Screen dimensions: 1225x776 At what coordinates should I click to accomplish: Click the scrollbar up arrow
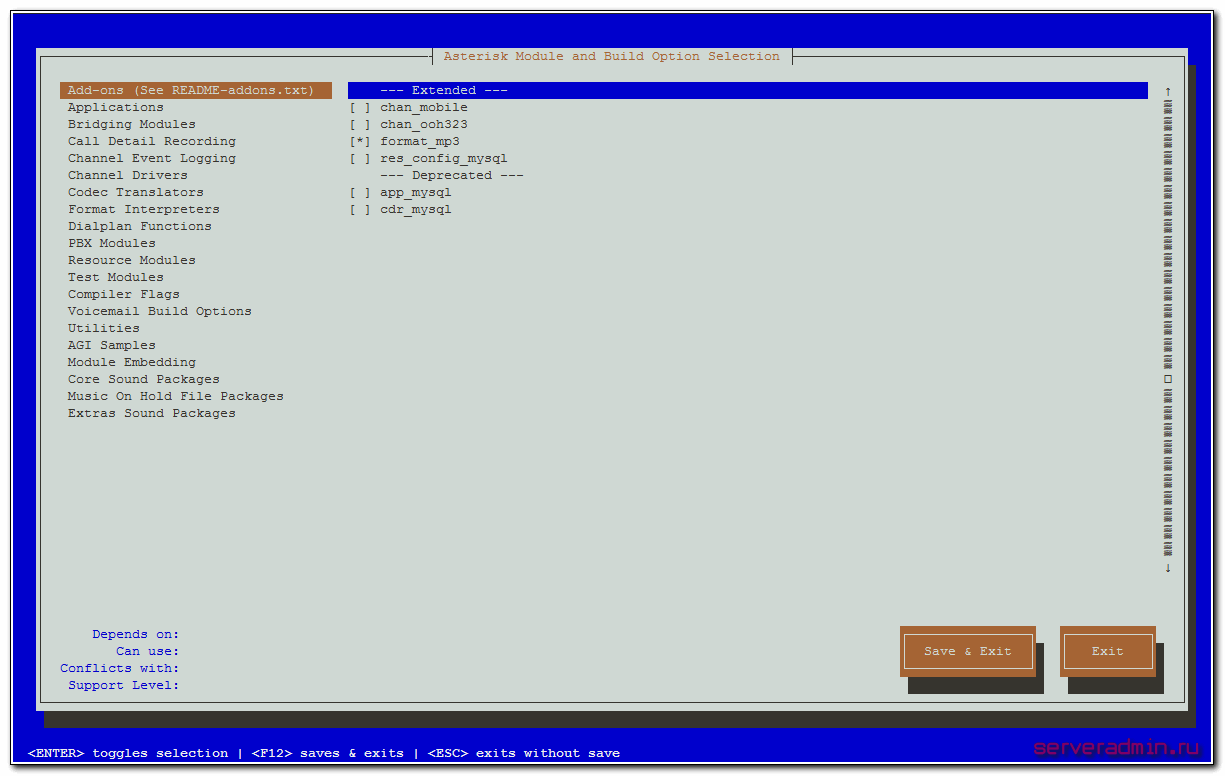[1167, 92]
